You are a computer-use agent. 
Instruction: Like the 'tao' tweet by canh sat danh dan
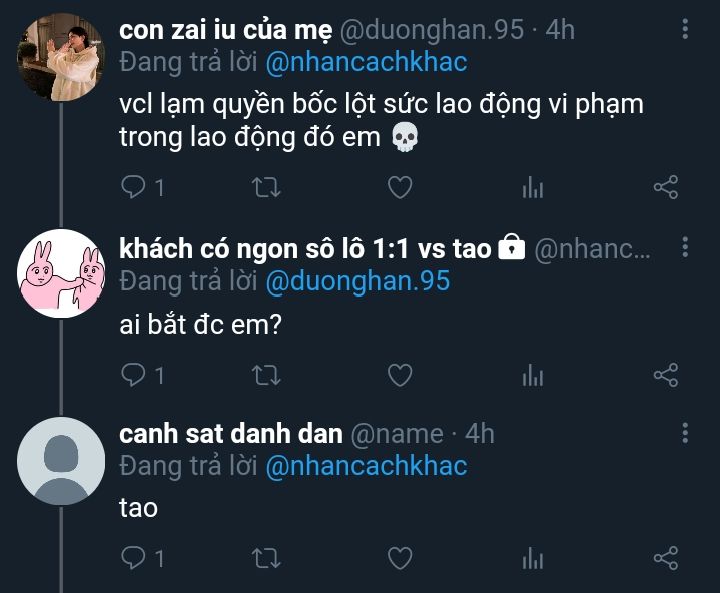tap(400, 558)
